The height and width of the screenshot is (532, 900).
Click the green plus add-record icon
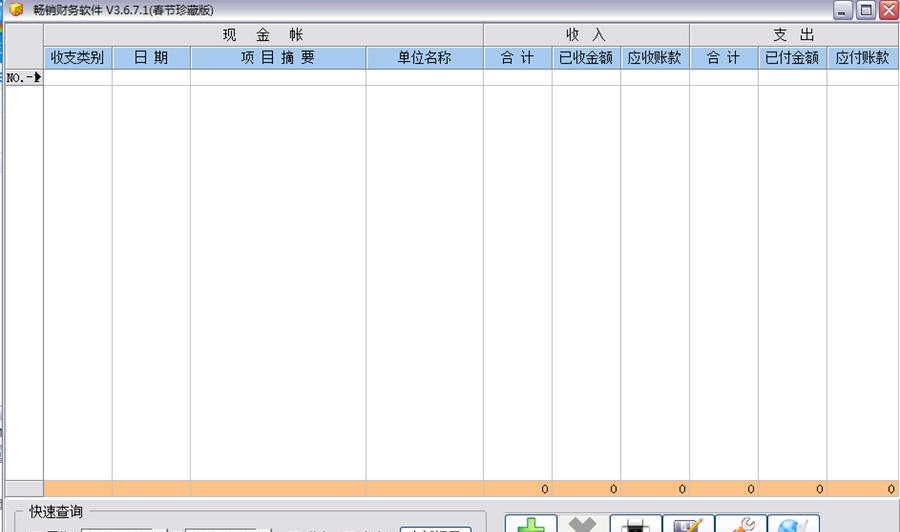point(531,523)
